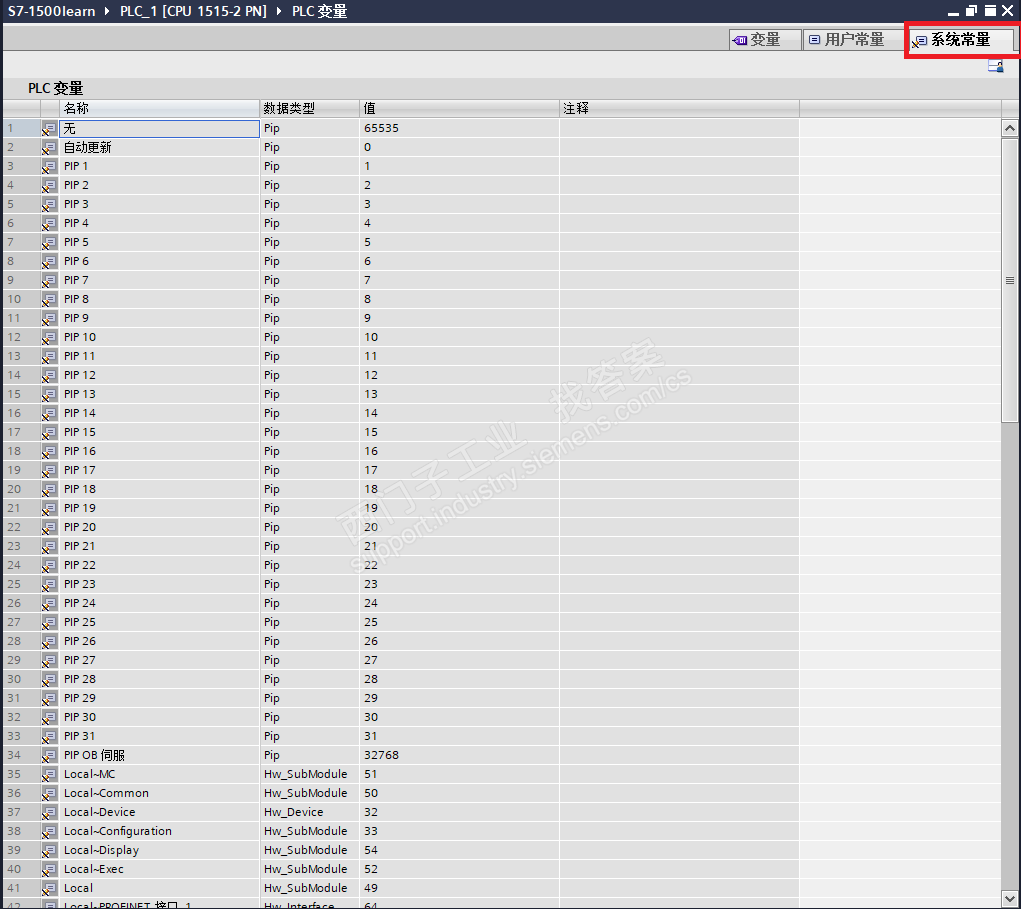Click PLC_1 [CPU 1515-2 PN] in breadcrumb
The height and width of the screenshot is (909, 1021).
tap(193, 11)
